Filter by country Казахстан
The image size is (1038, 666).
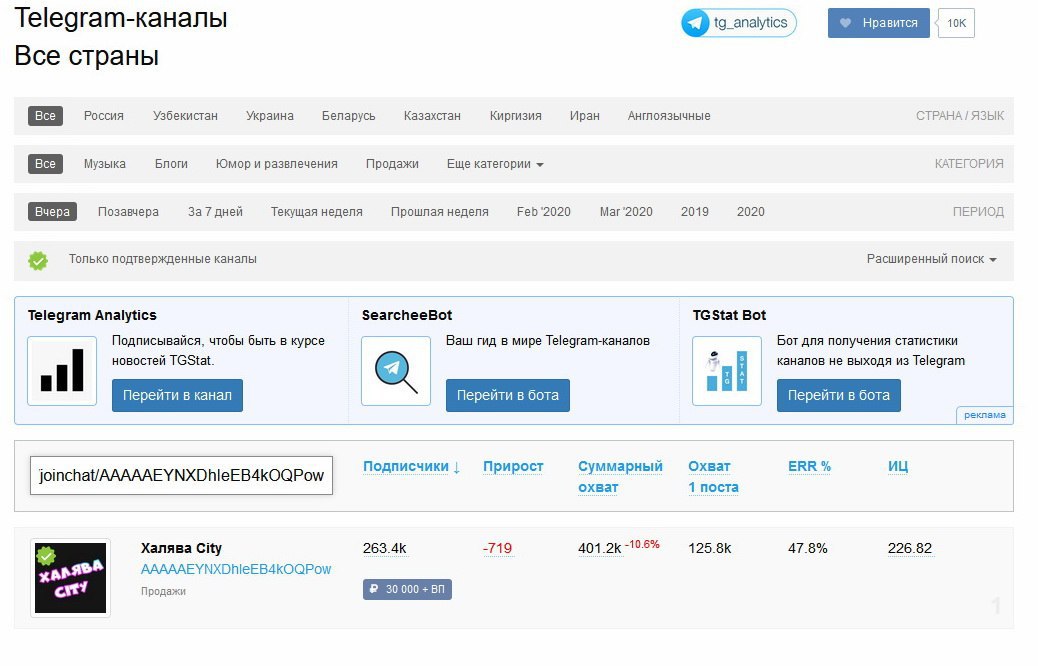pyautogui.click(x=432, y=116)
